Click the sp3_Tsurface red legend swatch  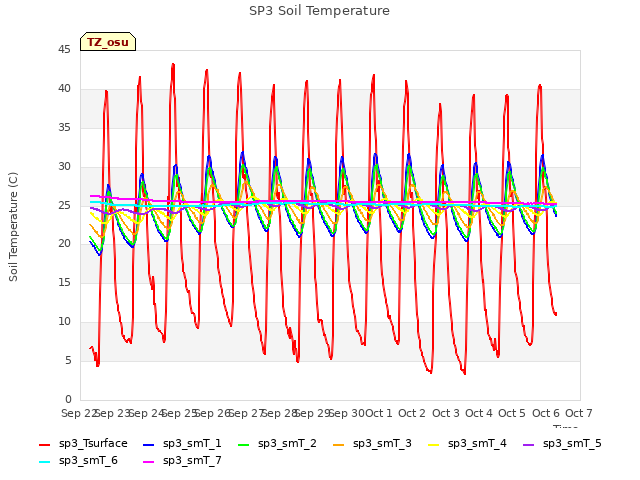click(x=44, y=444)
